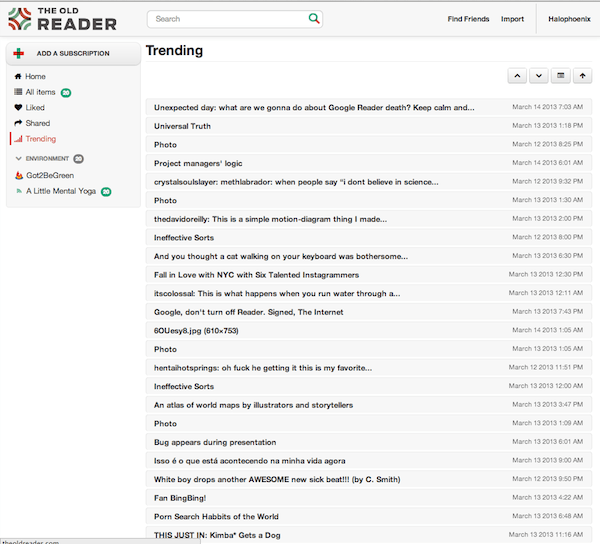Click the Shared arrow icon
This screenshot has width=600, height=544.
[18, 123]
